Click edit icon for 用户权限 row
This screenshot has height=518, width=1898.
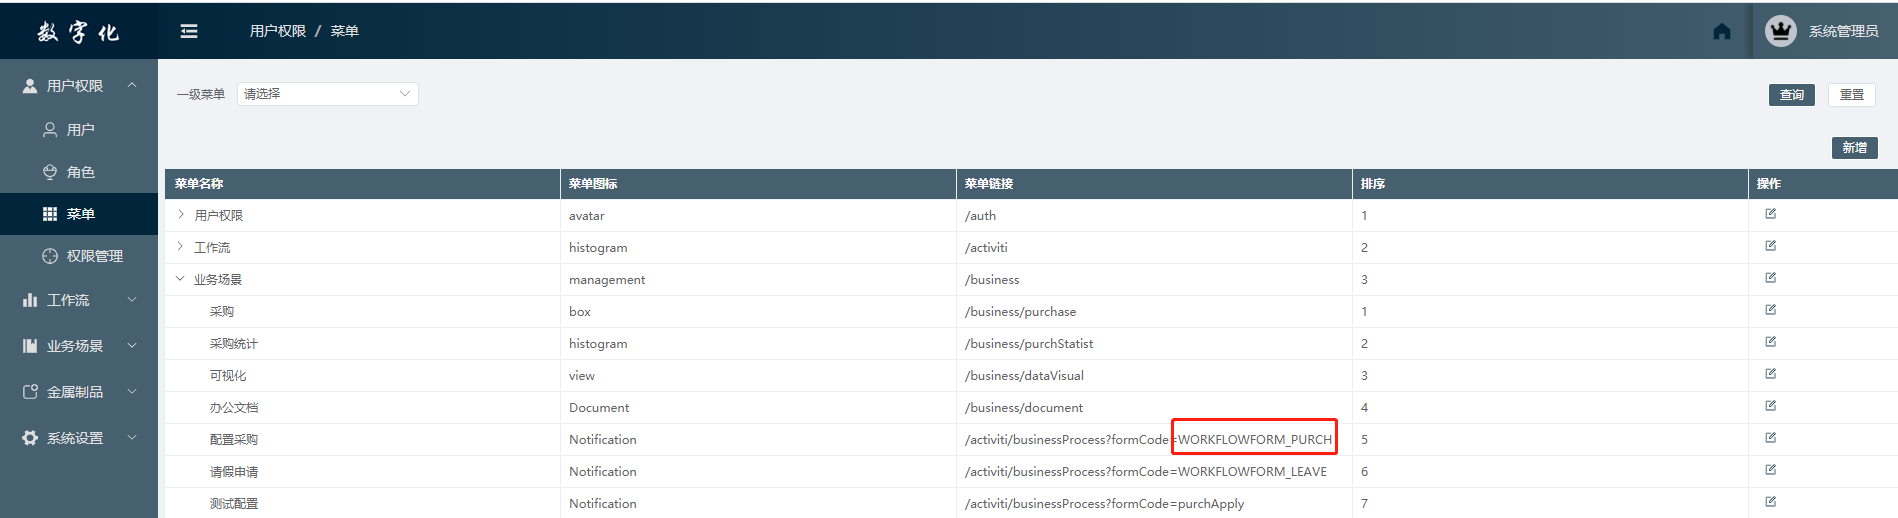click(x=1770, y=214)
